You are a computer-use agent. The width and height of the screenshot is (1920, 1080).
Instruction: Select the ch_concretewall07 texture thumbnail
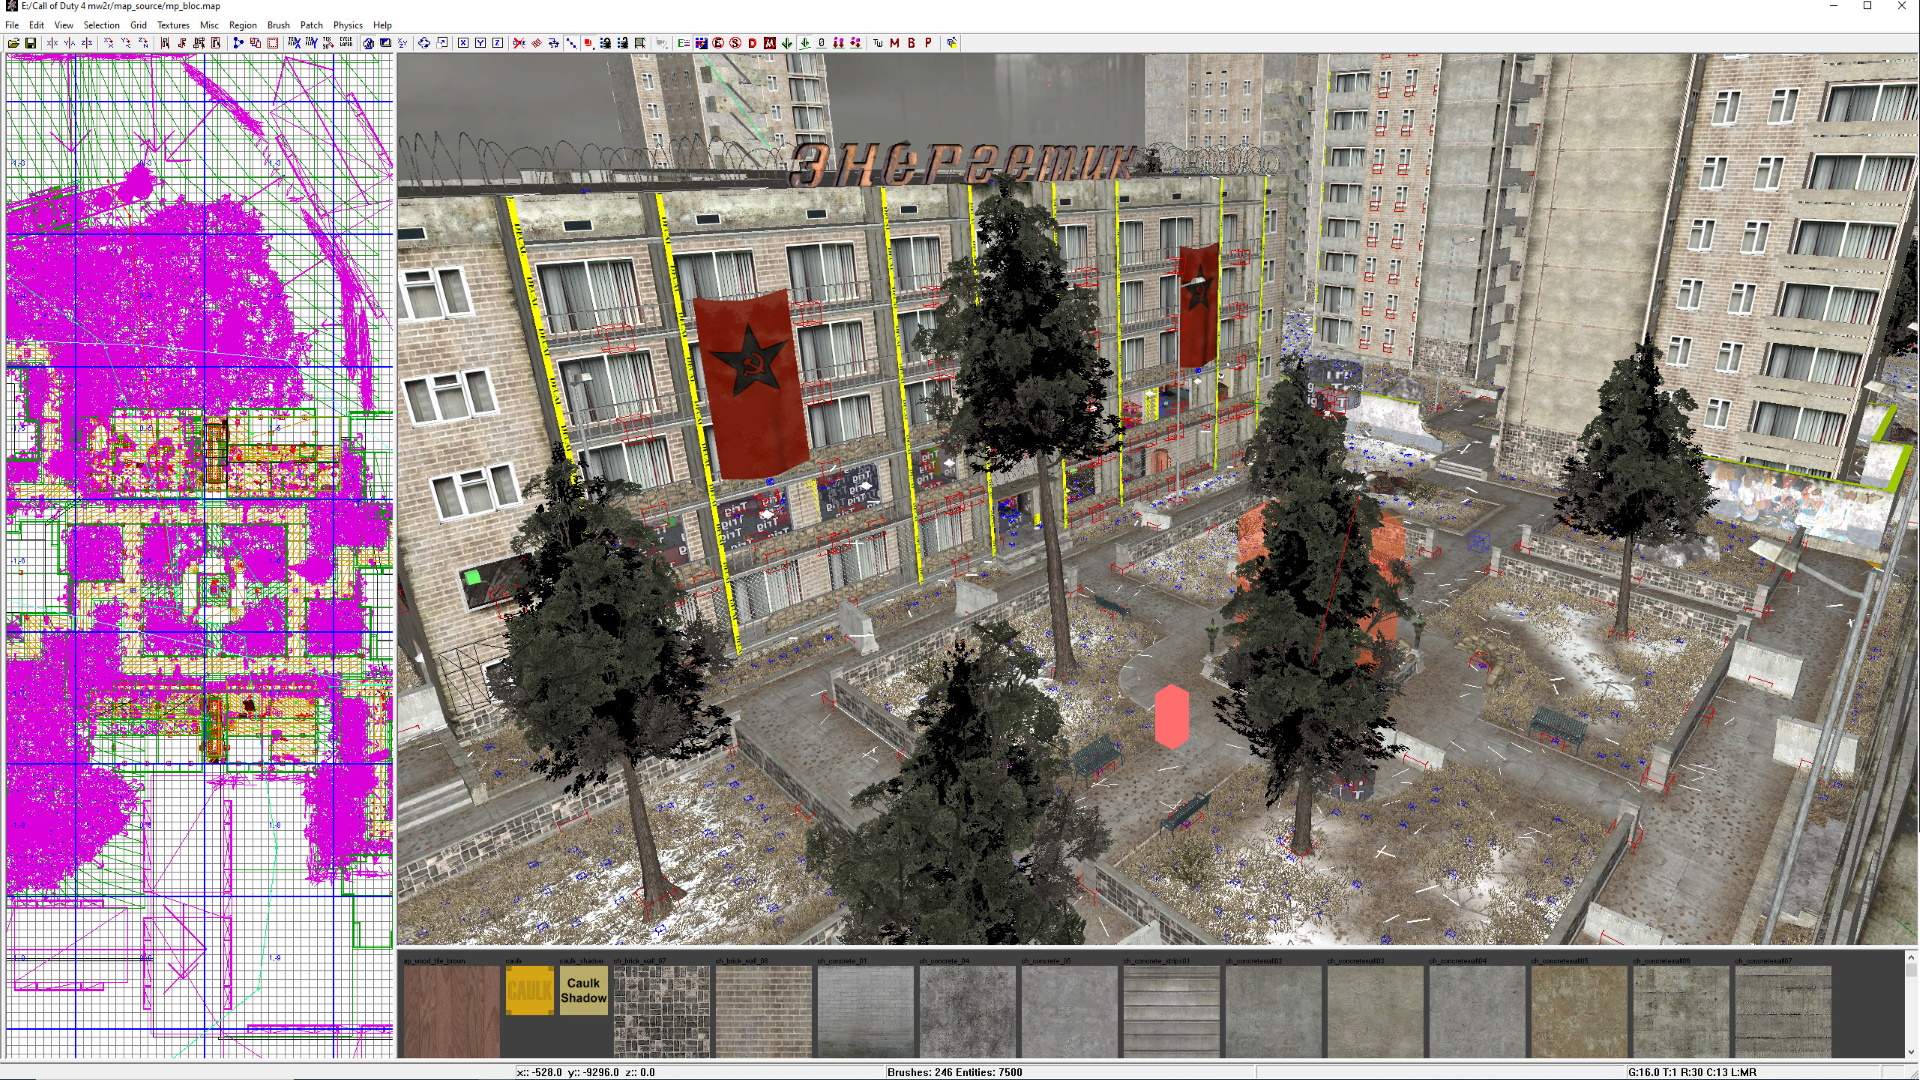1783,1011
